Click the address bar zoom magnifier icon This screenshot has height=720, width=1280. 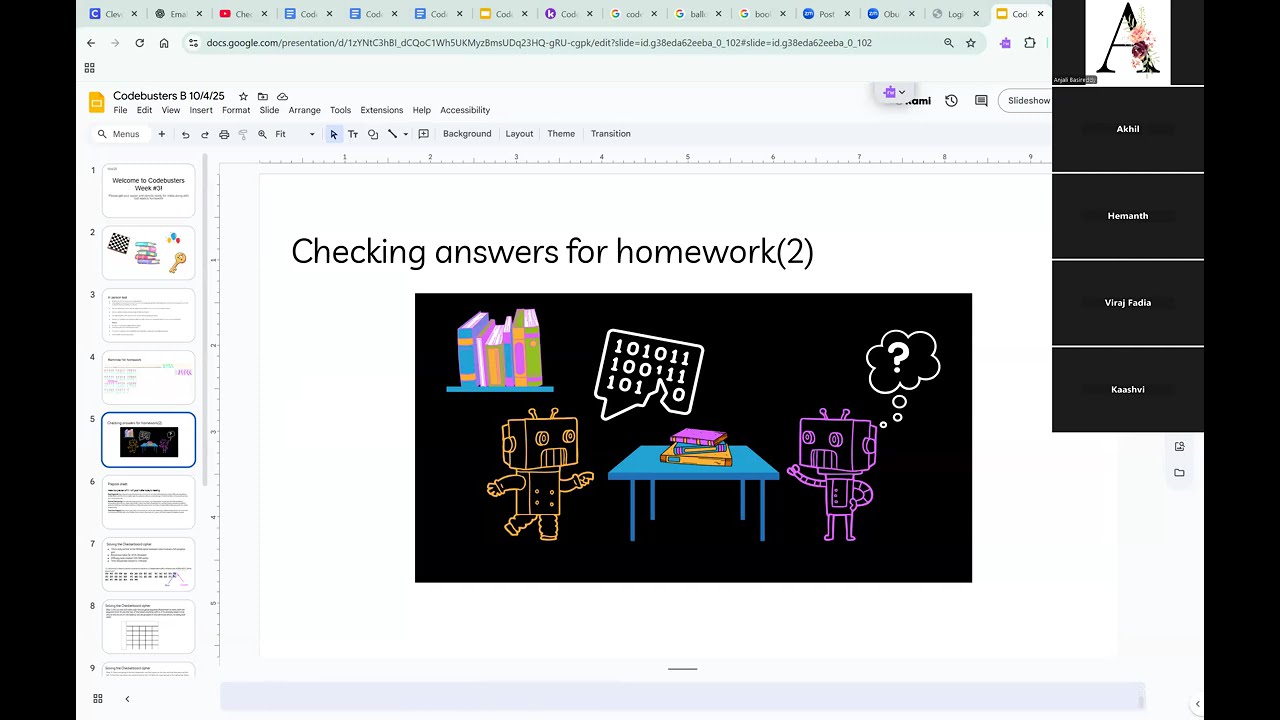point(949,43)
